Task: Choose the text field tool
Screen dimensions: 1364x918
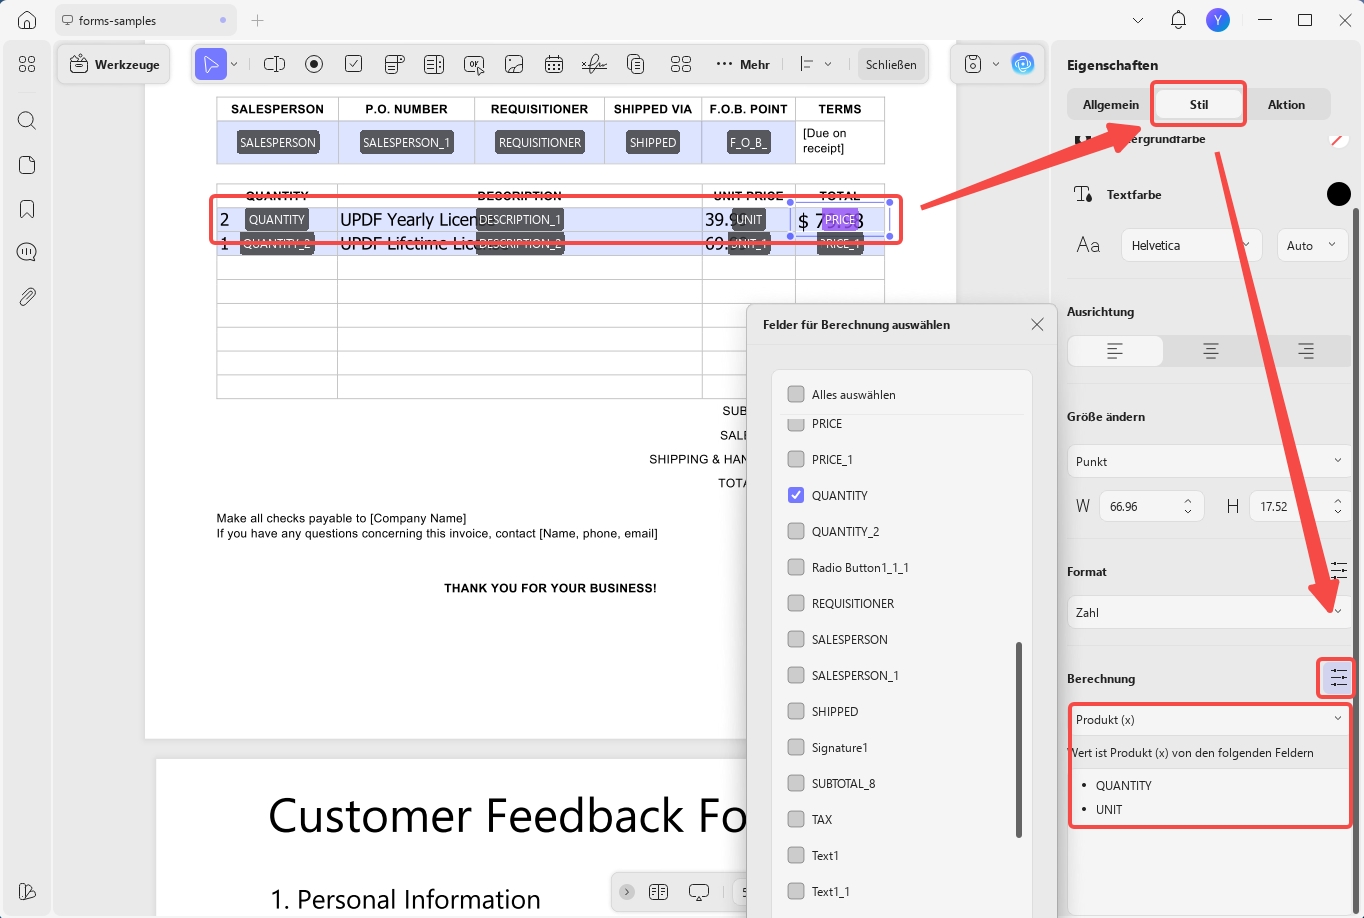Action: pos(274,64)
